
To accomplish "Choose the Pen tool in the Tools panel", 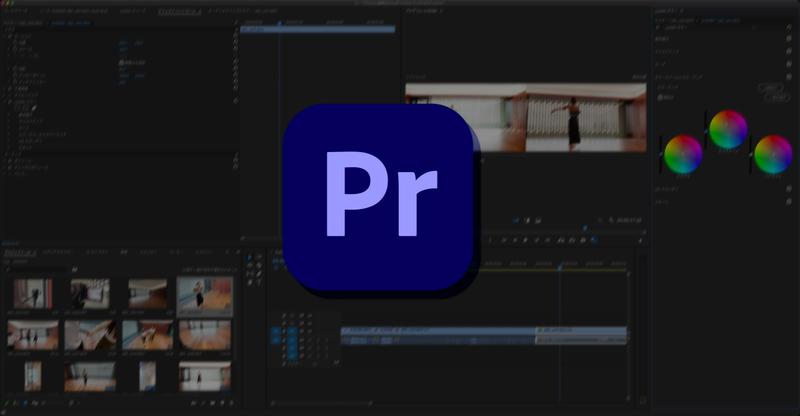I will (258, 271).
